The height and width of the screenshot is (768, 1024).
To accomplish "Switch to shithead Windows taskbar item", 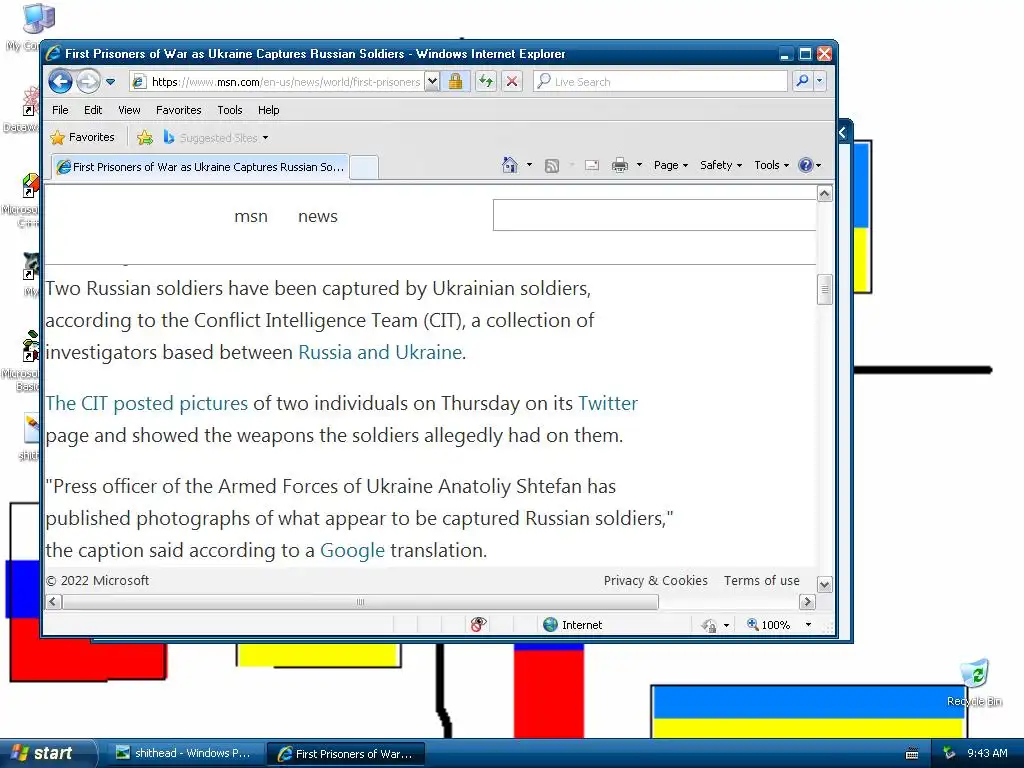I will click(x=184, y=753).
